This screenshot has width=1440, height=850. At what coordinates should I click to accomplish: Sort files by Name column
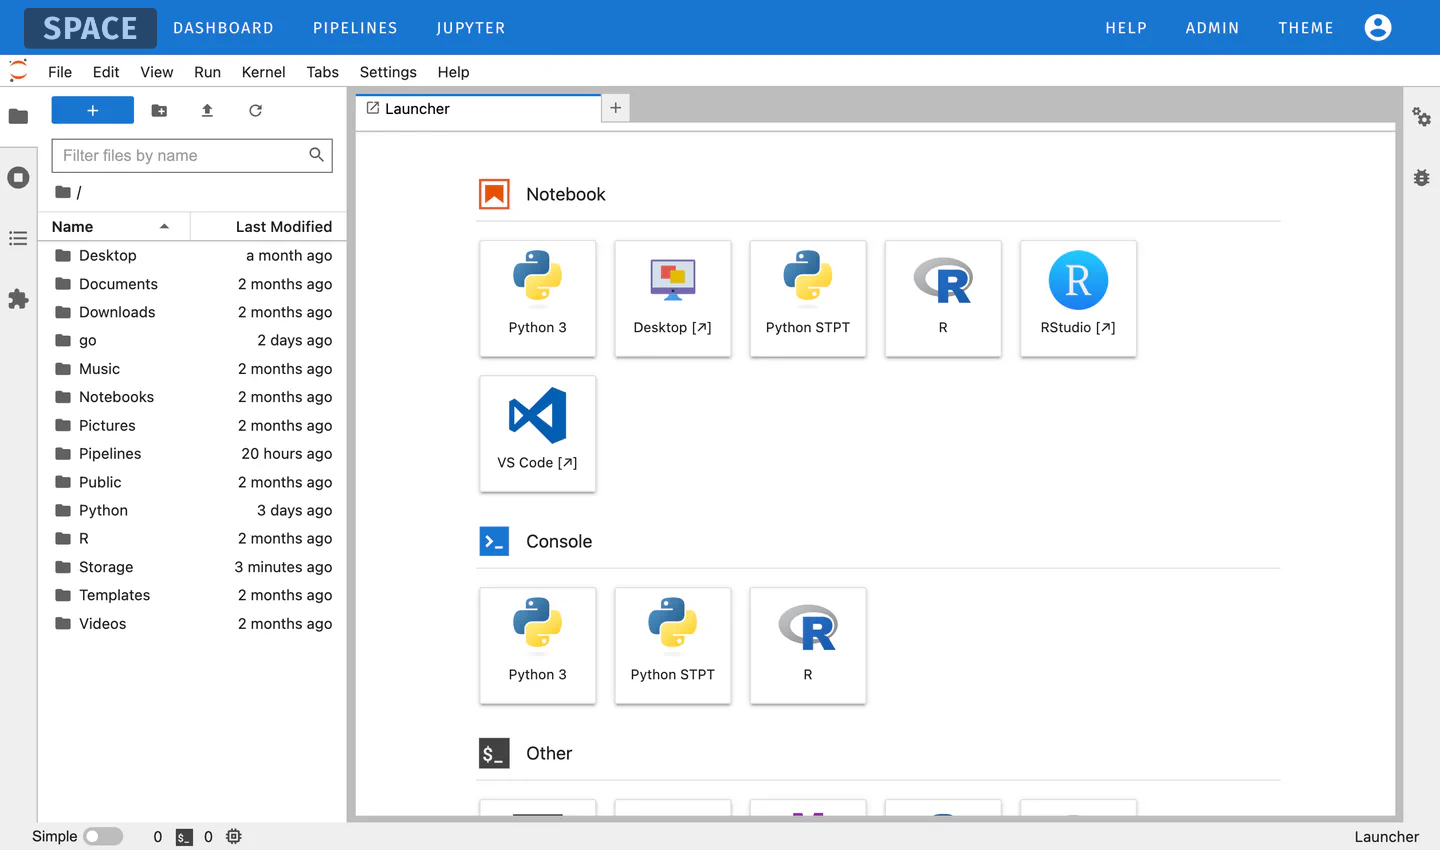coord(114,227)
